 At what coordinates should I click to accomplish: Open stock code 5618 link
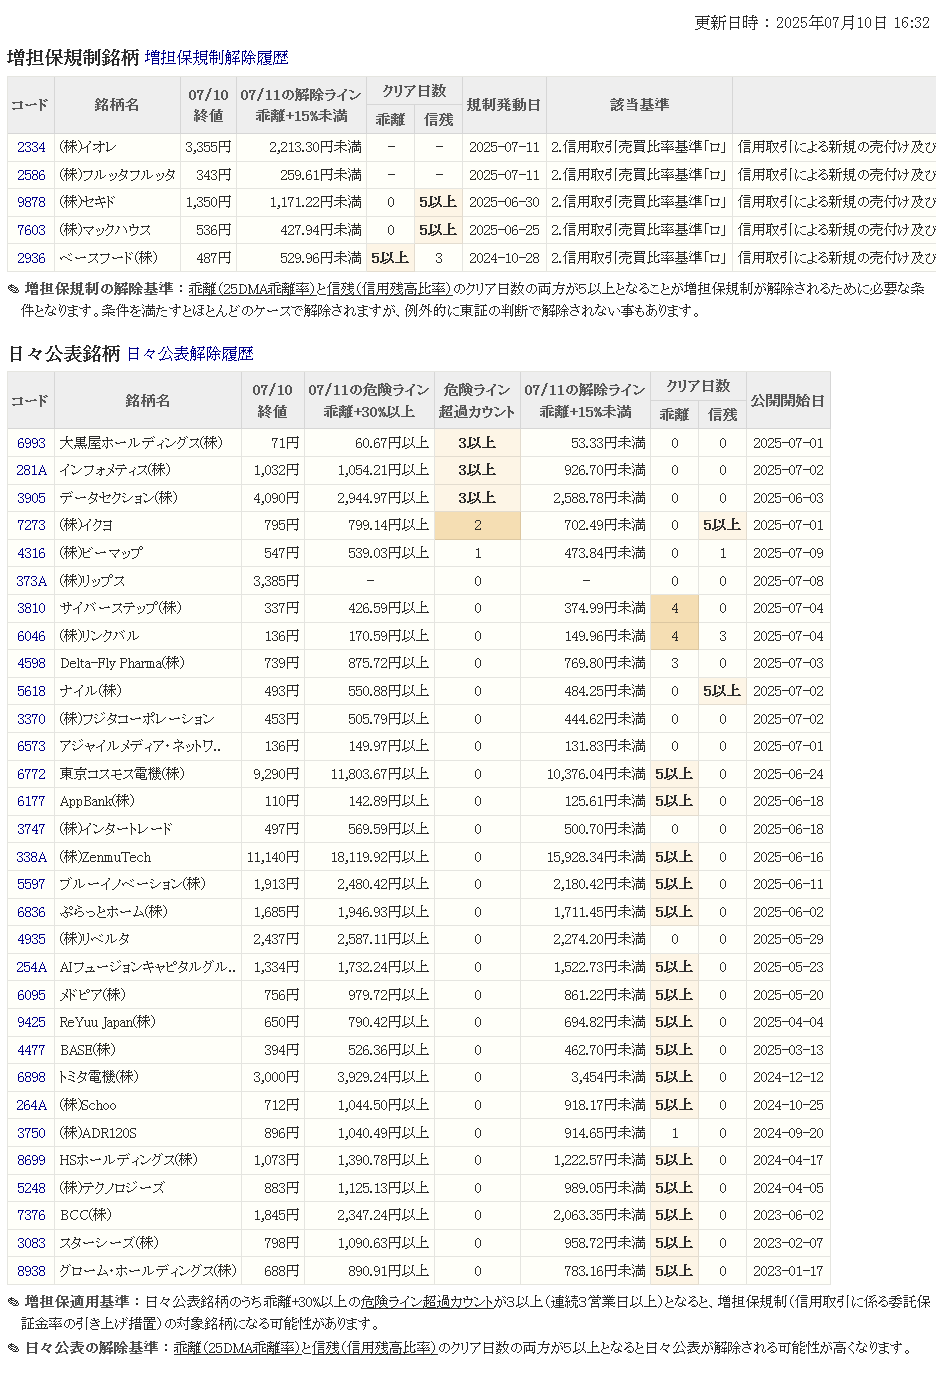tap(31, 691)
